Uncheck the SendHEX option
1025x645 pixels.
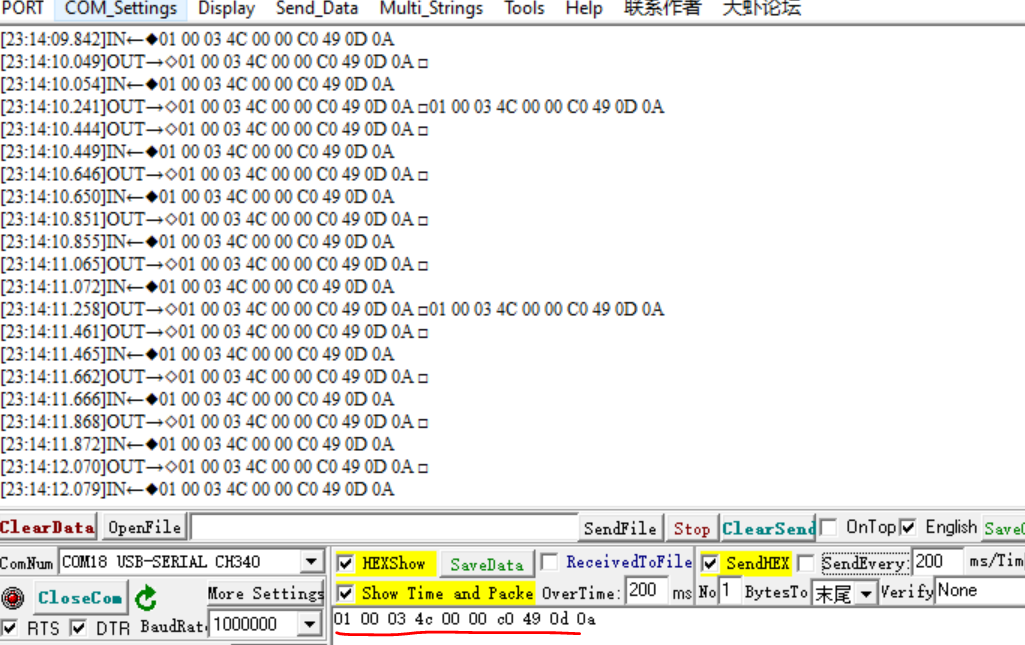tap(710, 563)
